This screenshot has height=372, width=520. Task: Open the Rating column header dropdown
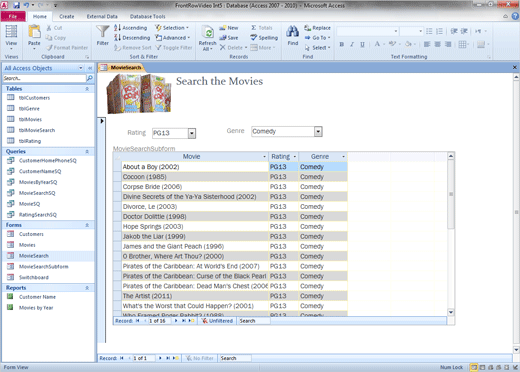tap(295, 157)
